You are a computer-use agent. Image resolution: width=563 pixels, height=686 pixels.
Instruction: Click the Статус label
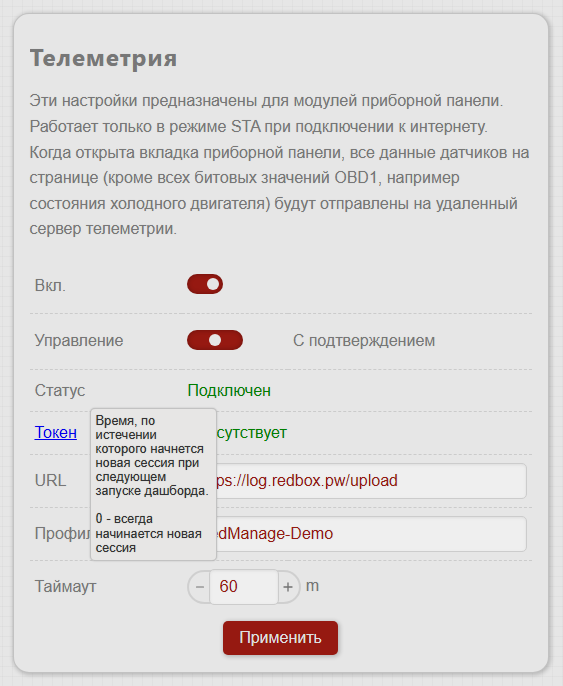tap(60, 390)
